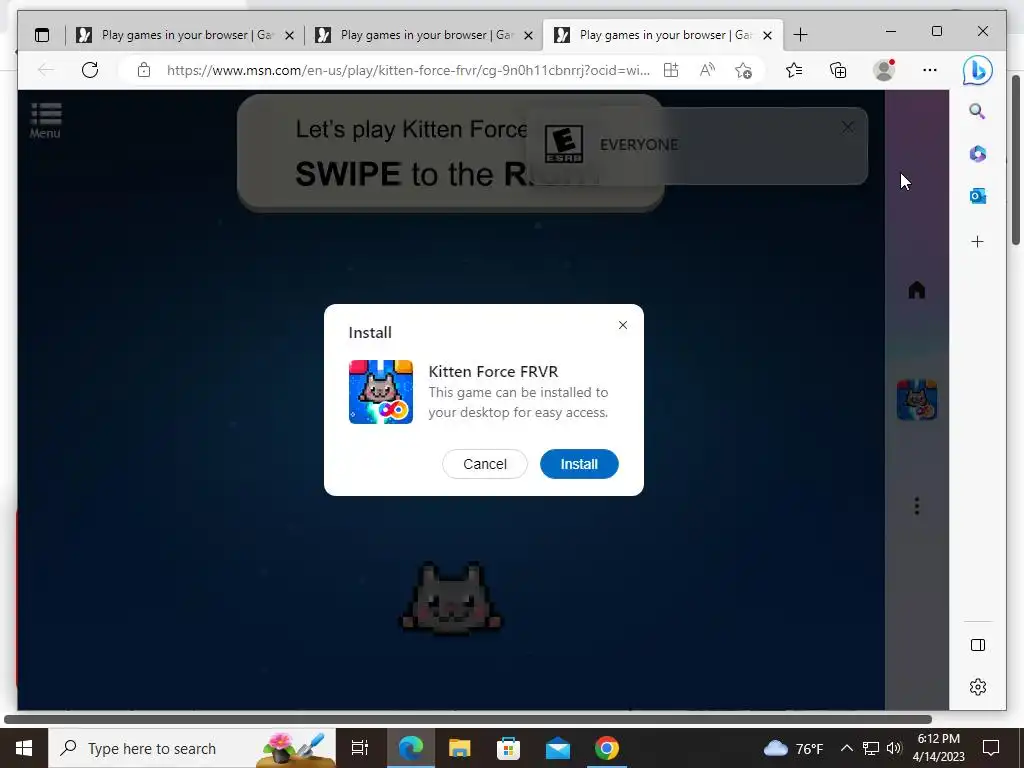This screenshot has width=1024, height=768.
Task: Open the Microsoft 365 sidebar icon
Action: click(978, 154)
